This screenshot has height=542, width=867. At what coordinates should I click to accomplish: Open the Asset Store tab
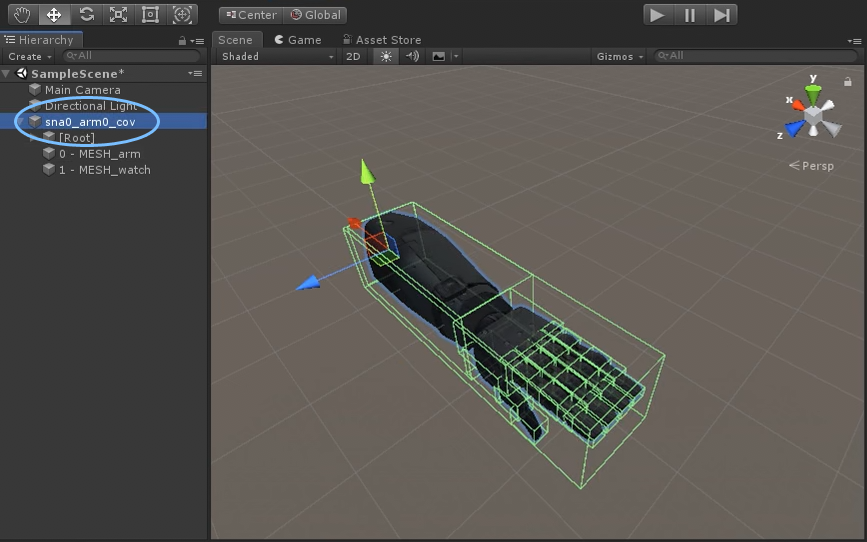pyautogui.click(x=382, y=40)
